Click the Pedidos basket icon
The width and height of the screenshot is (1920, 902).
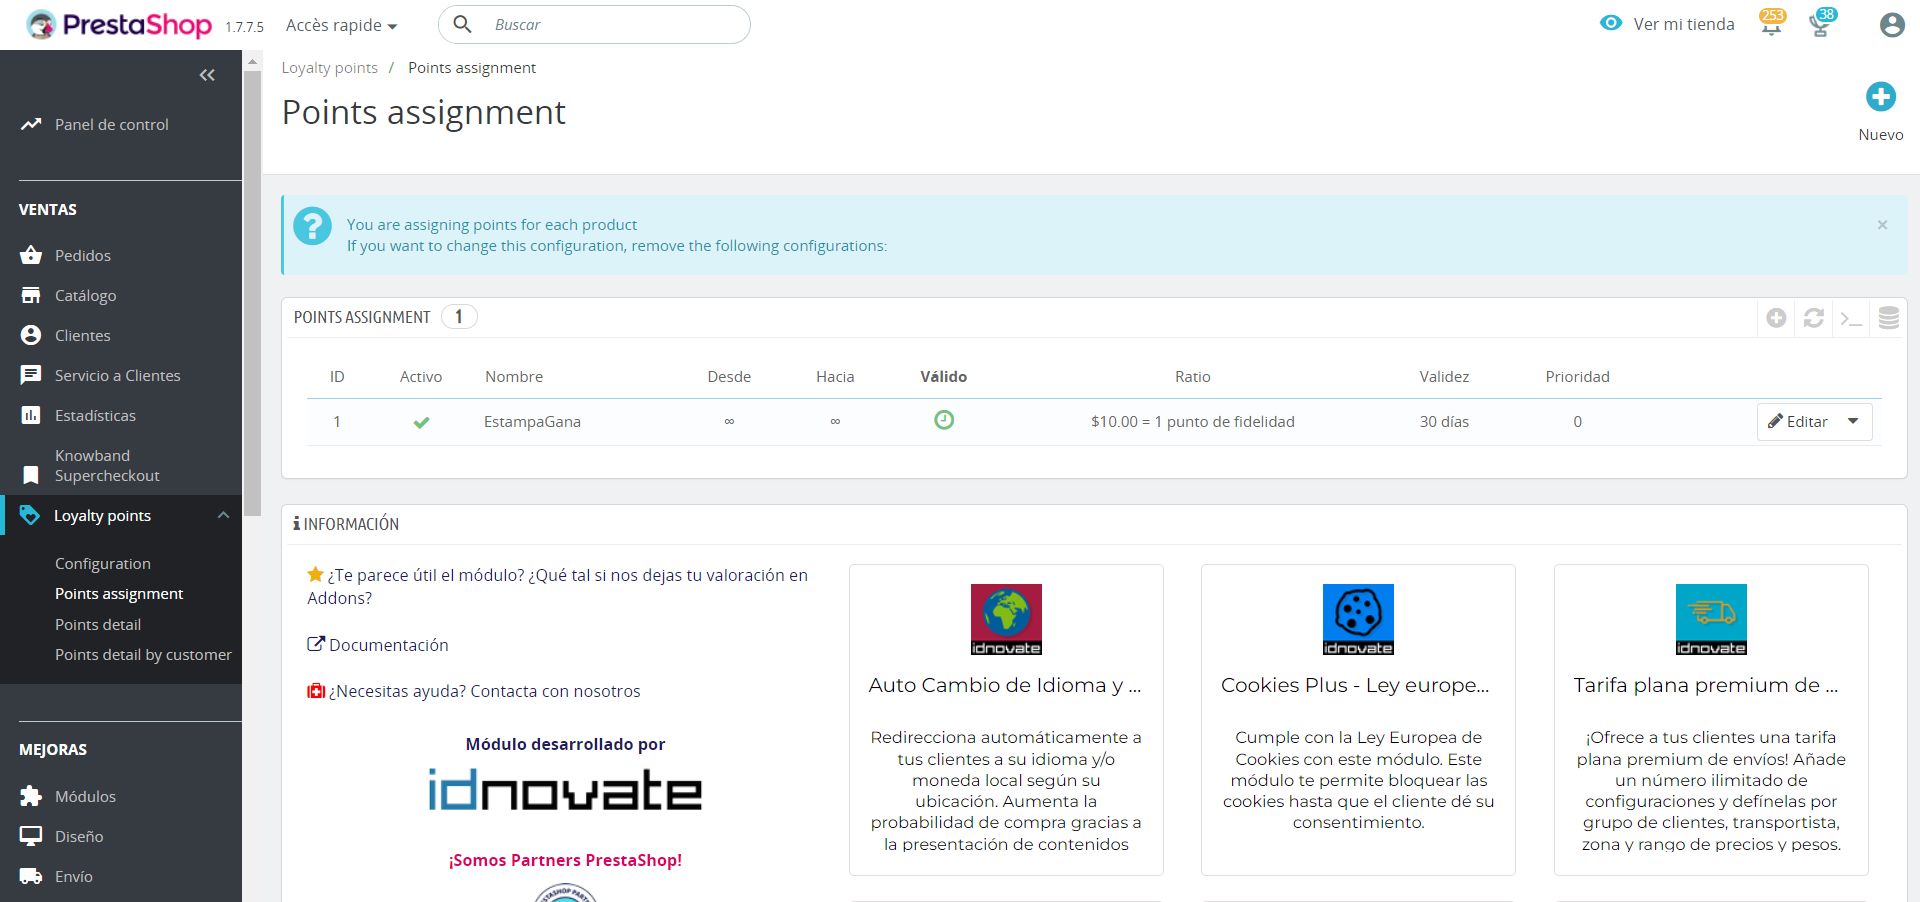coord(31,255)
